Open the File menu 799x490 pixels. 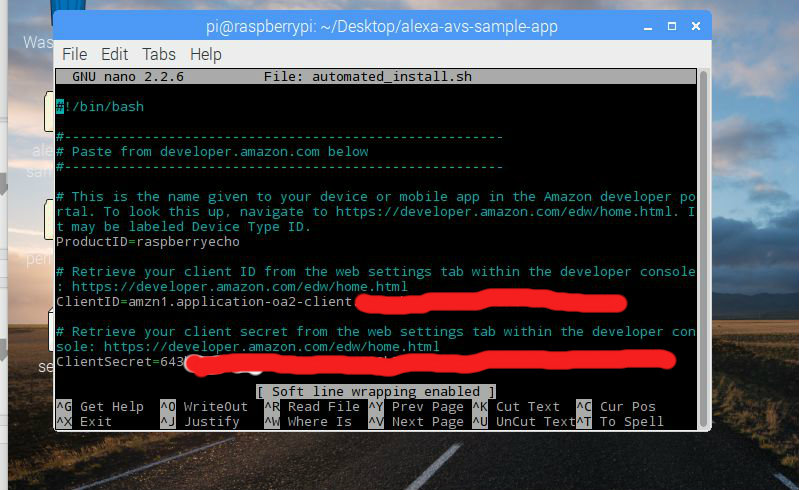(x=74, y=54)
